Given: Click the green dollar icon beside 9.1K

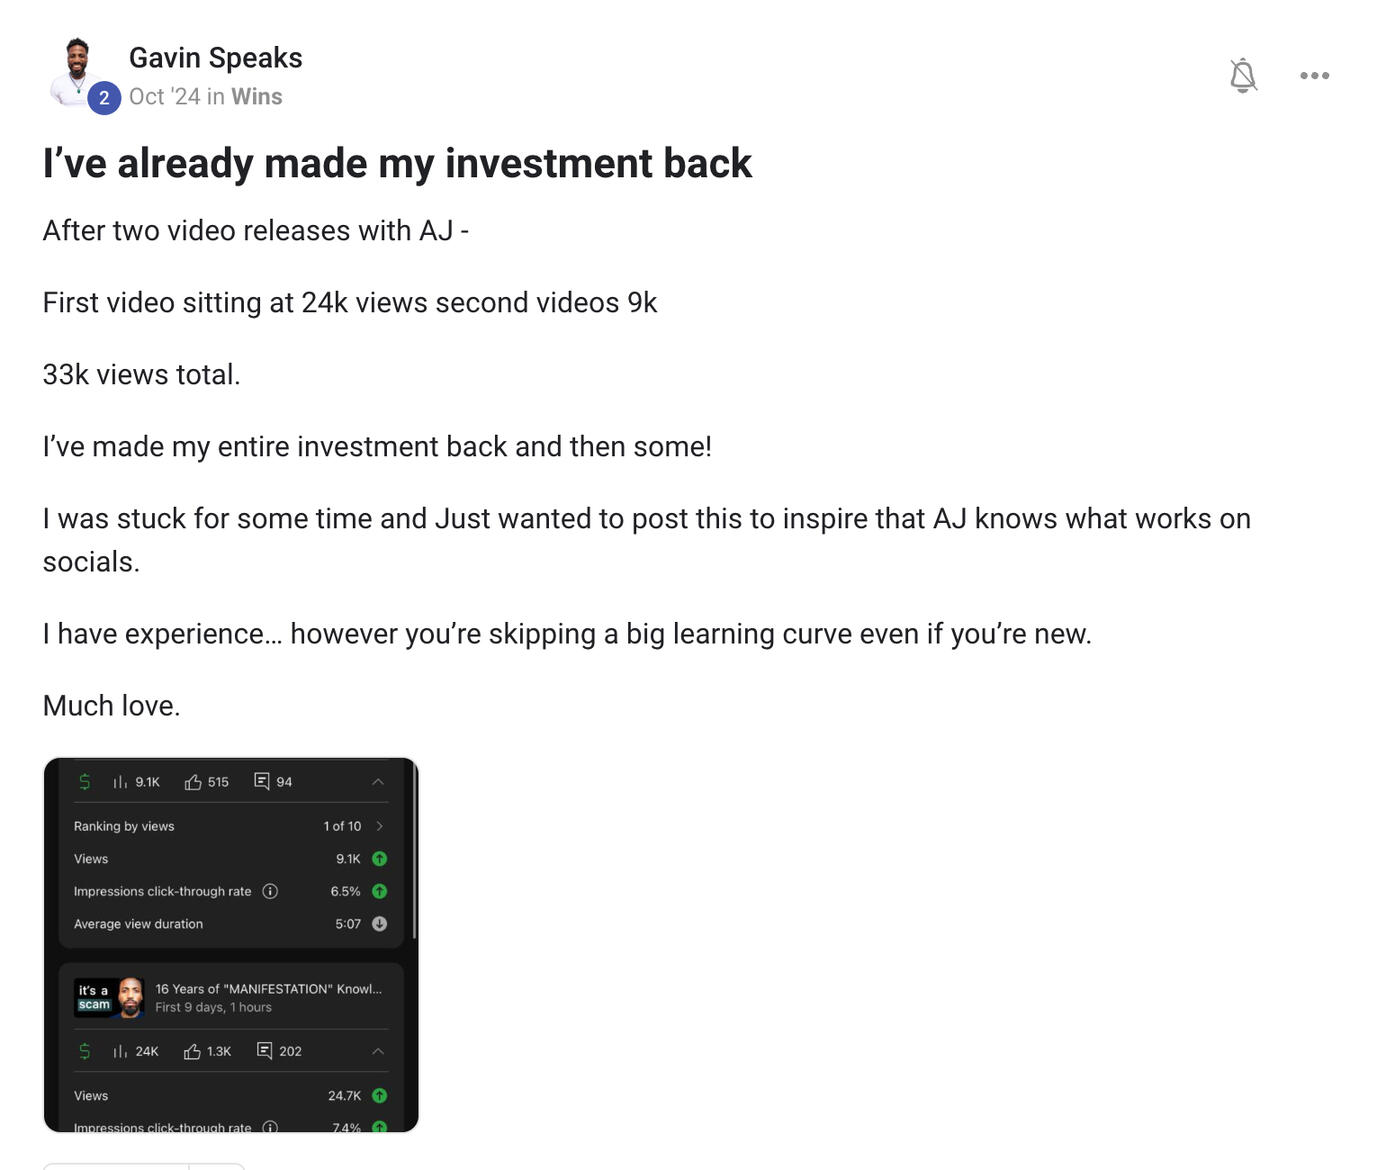Looking at the screenshot, I should 85,782.
